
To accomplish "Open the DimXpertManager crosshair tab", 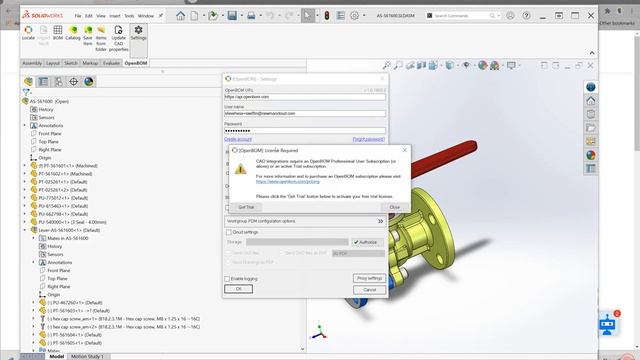I will point(73,82).
